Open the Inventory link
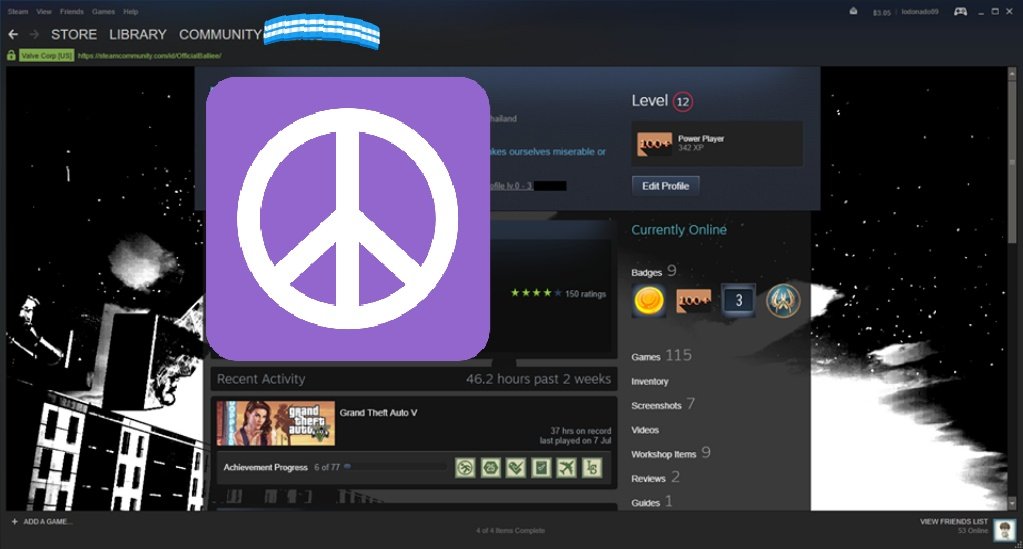 (x=650, y=381)
